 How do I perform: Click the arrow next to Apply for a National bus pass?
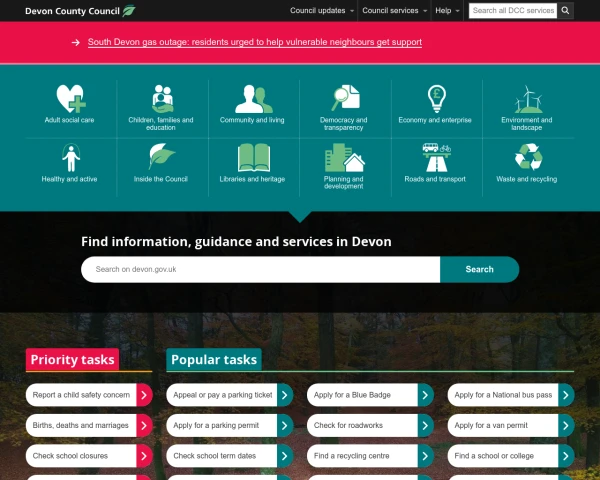[x=566, y=395]
